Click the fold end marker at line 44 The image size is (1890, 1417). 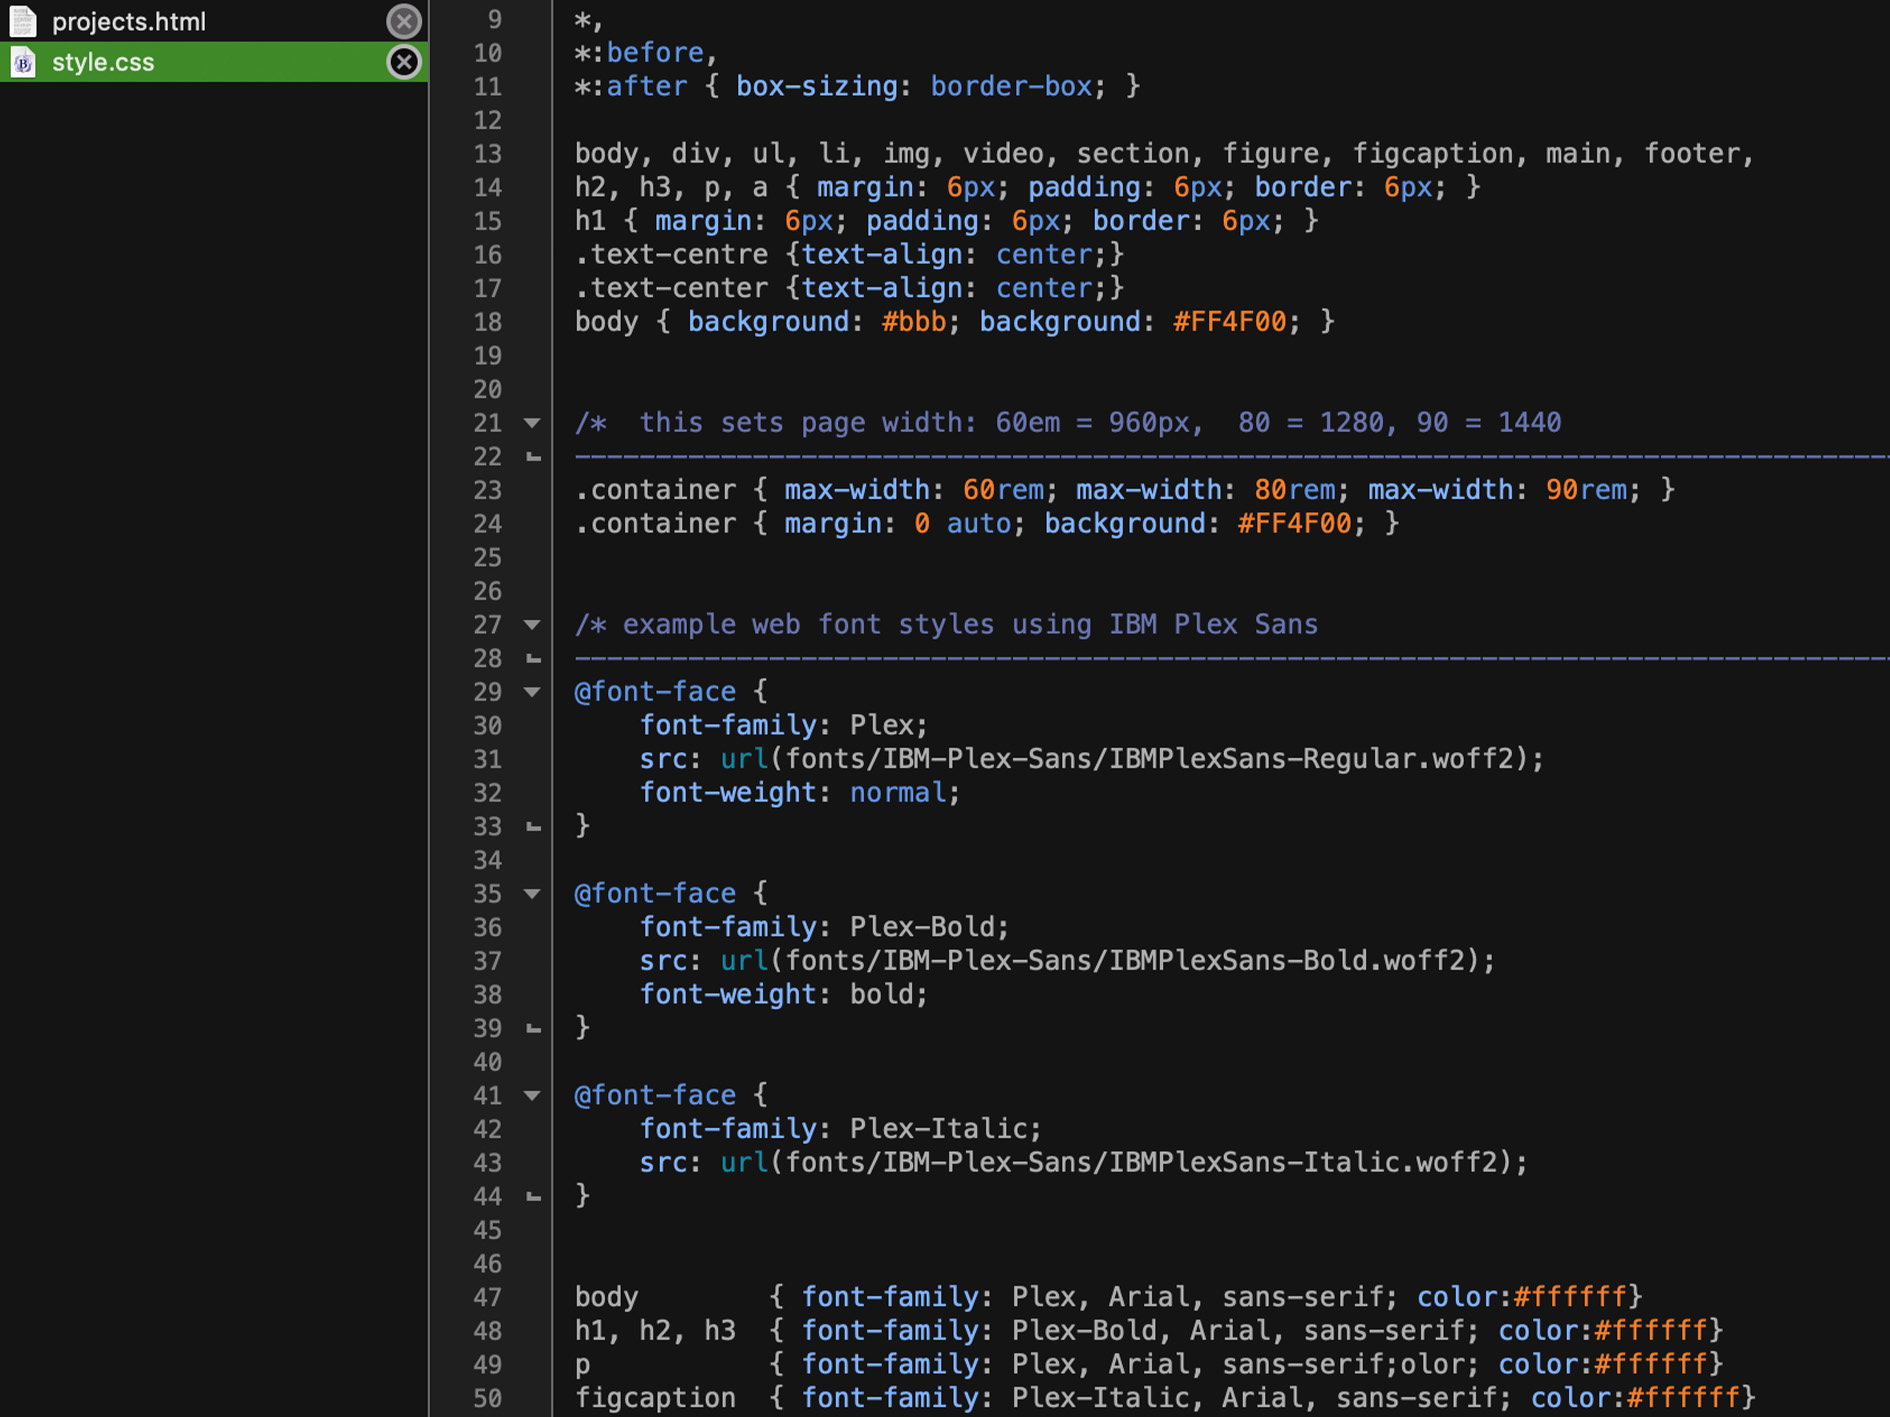coord(534,1197)
